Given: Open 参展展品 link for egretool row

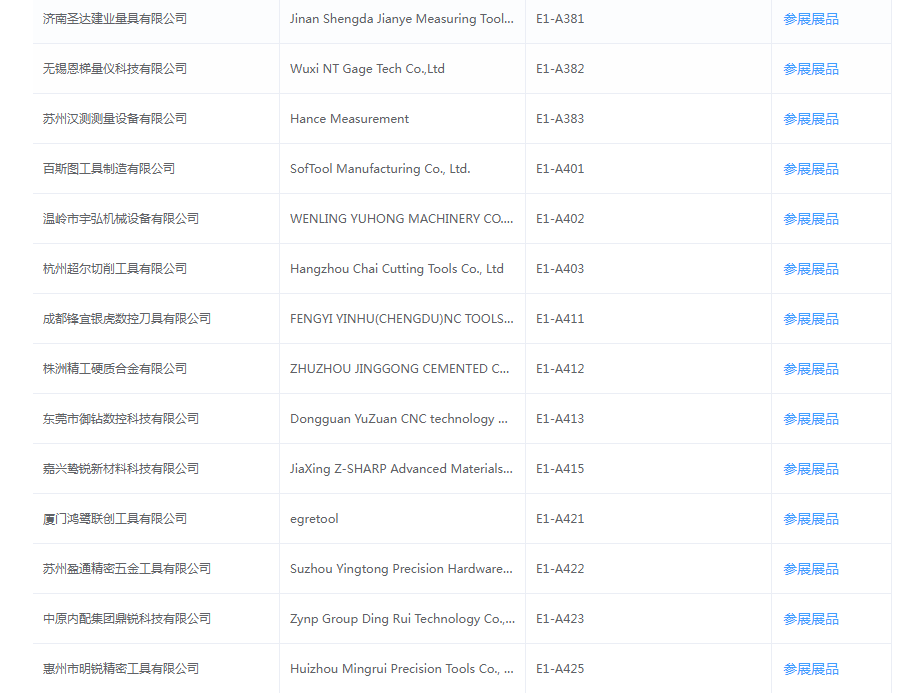Looking at the screenshot, I should click(810, 519).
